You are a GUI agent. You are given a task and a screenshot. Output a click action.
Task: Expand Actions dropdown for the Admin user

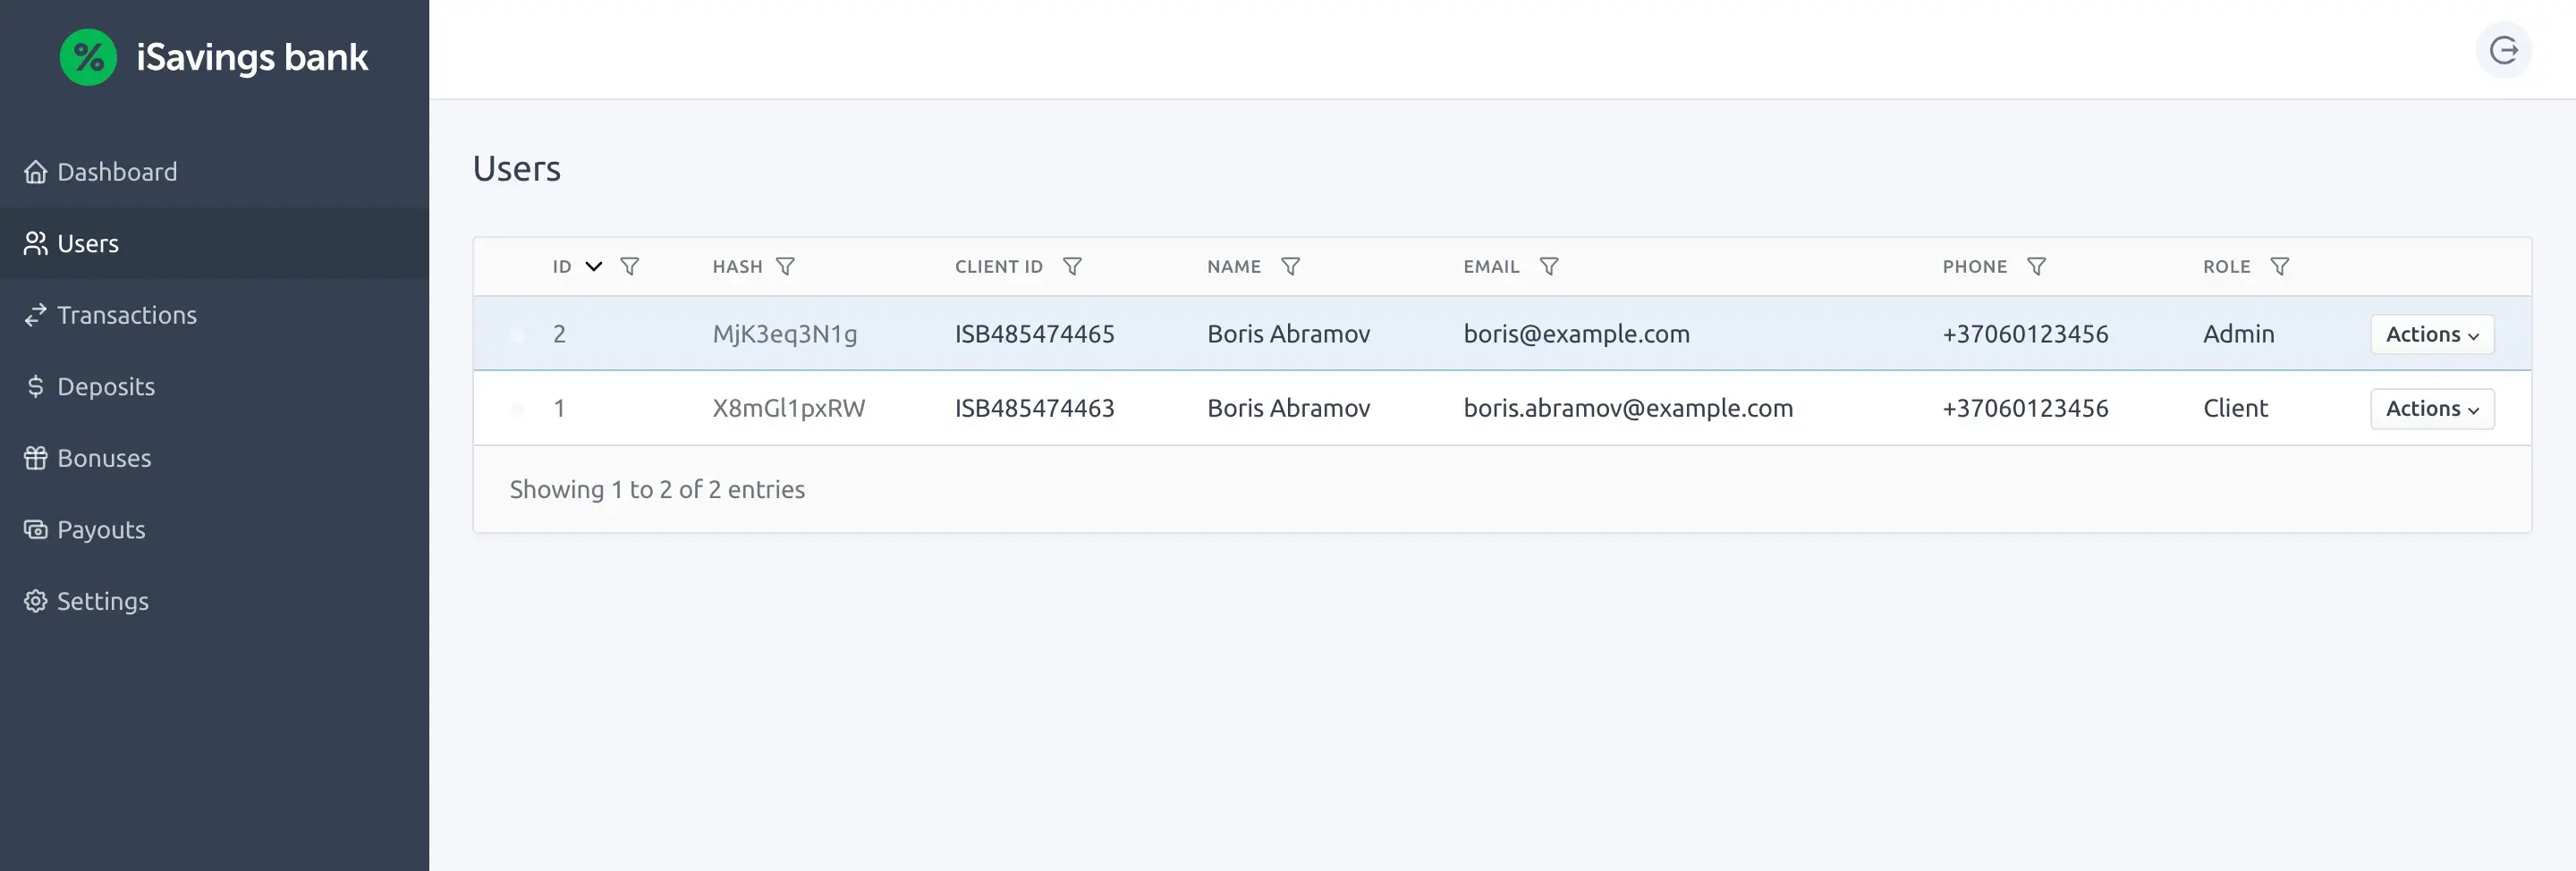click(2432, 334)
